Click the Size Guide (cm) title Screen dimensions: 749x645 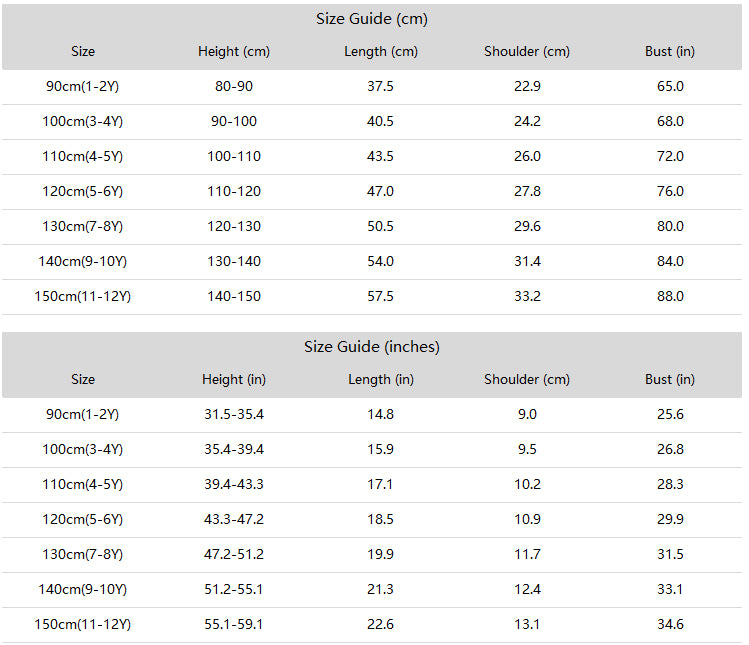click(372, 19)
